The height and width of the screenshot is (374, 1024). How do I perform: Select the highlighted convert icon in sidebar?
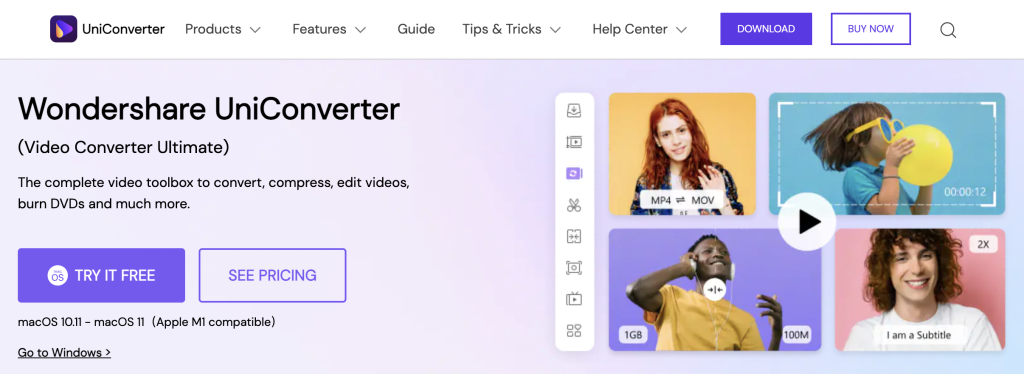574,173
